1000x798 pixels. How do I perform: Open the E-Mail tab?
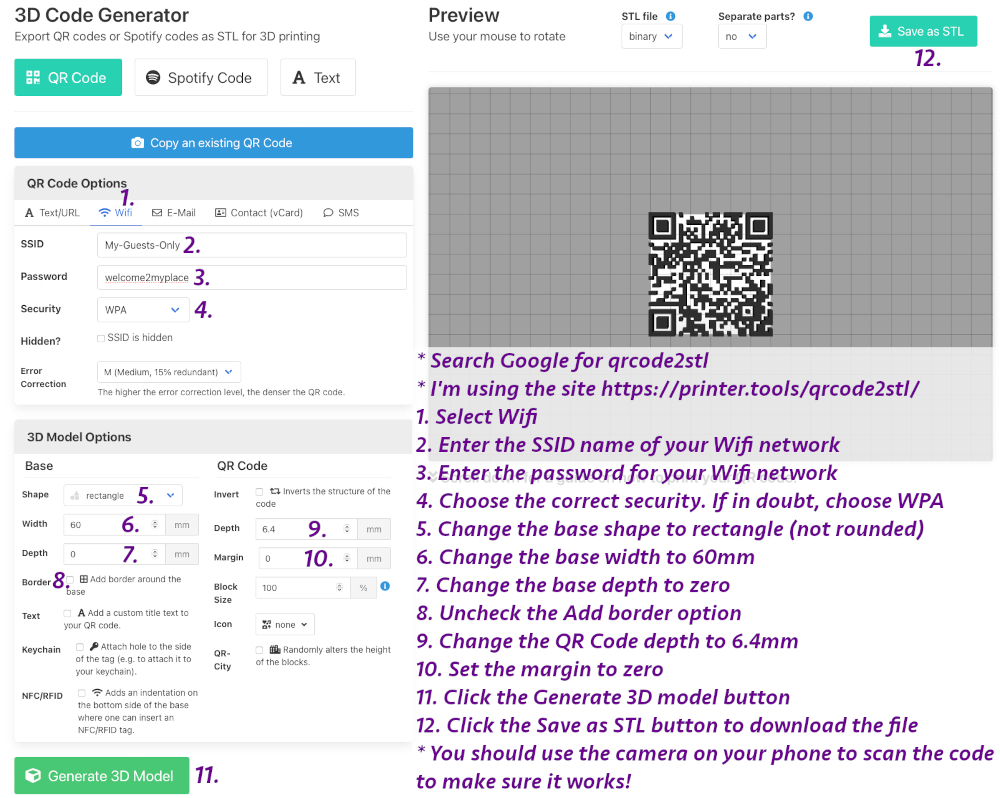point(173,213)
